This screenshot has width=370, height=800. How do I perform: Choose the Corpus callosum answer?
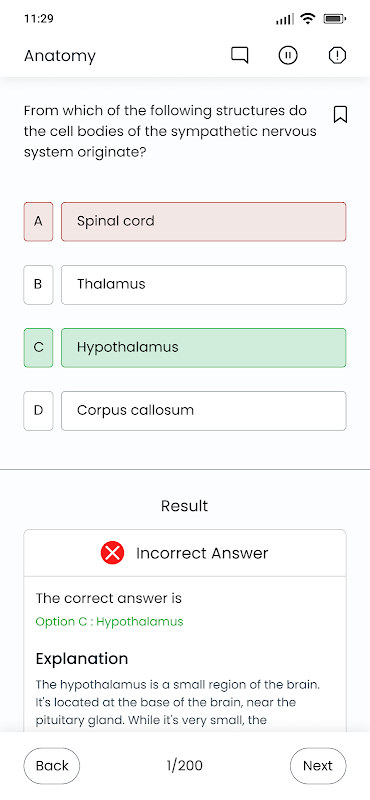[x=204, y=411]
